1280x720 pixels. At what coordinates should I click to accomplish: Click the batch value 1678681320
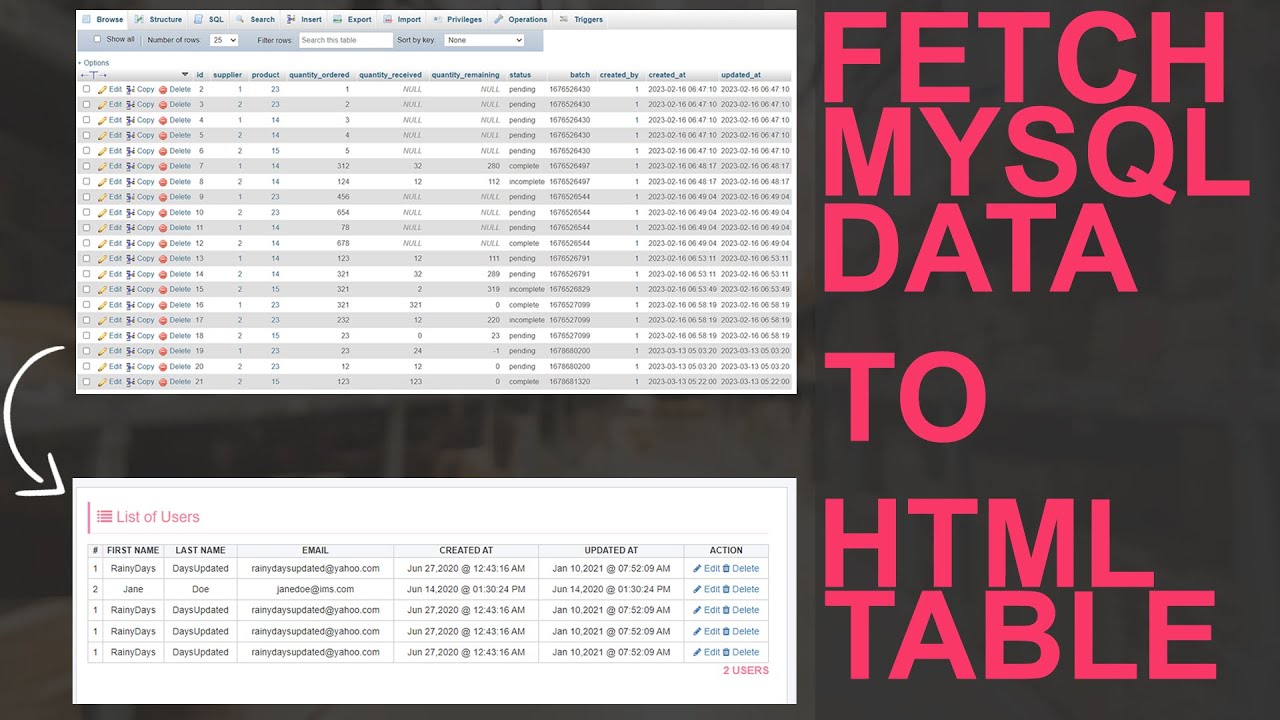coord(569,382)
